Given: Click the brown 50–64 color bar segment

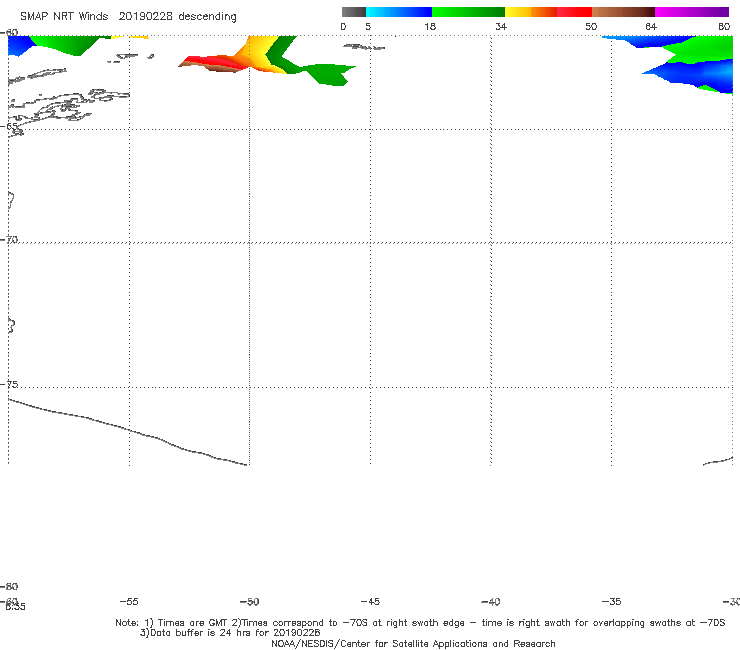Looking at the screenshot, I should [x=623, y=12].
